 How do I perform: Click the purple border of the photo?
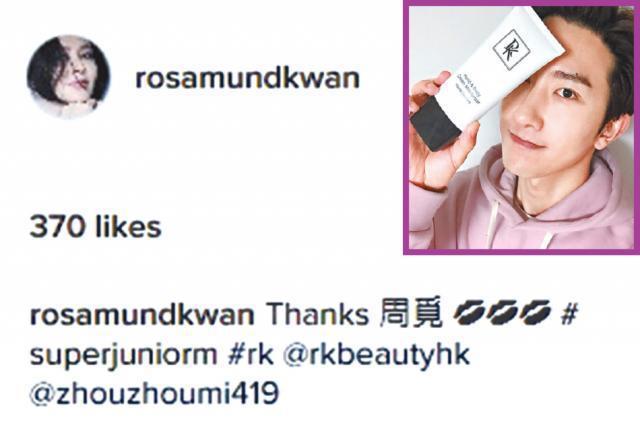[406, 128]
